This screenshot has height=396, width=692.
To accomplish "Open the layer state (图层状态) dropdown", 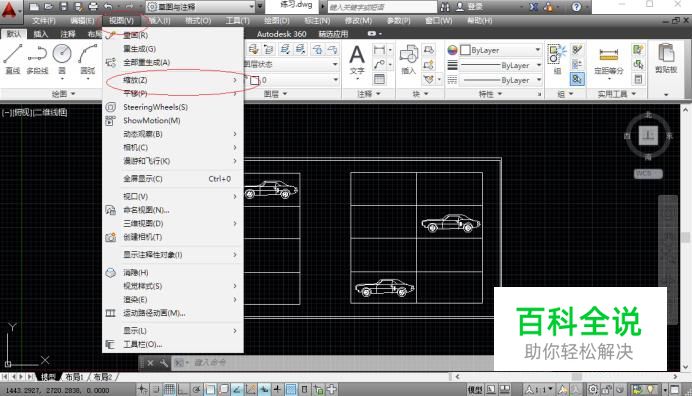I will tap(292, 64).
